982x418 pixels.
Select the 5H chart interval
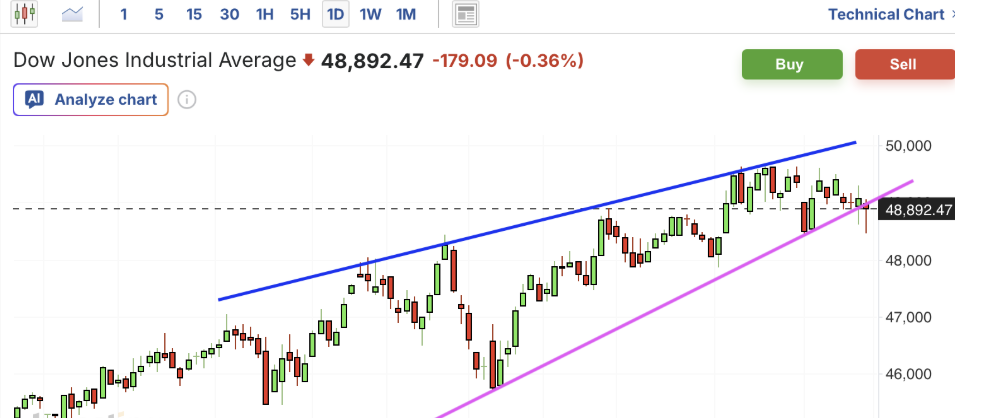[x=299, y=14]
